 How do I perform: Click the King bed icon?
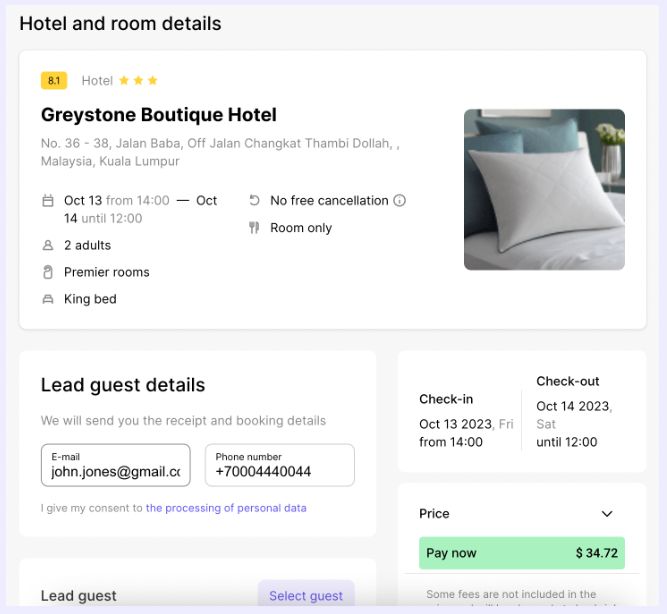47,299
